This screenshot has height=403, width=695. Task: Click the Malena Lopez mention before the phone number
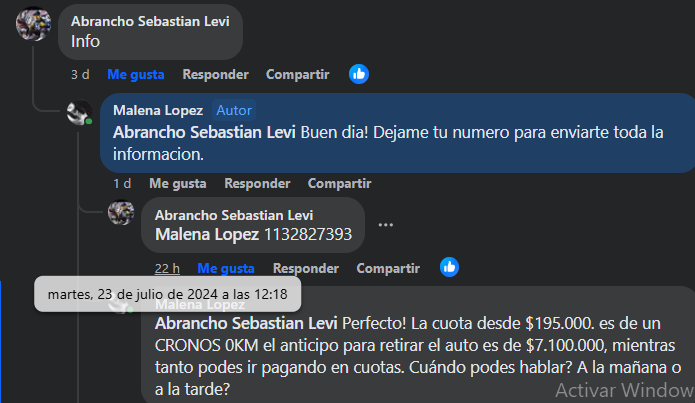click(x=207, y=234)
